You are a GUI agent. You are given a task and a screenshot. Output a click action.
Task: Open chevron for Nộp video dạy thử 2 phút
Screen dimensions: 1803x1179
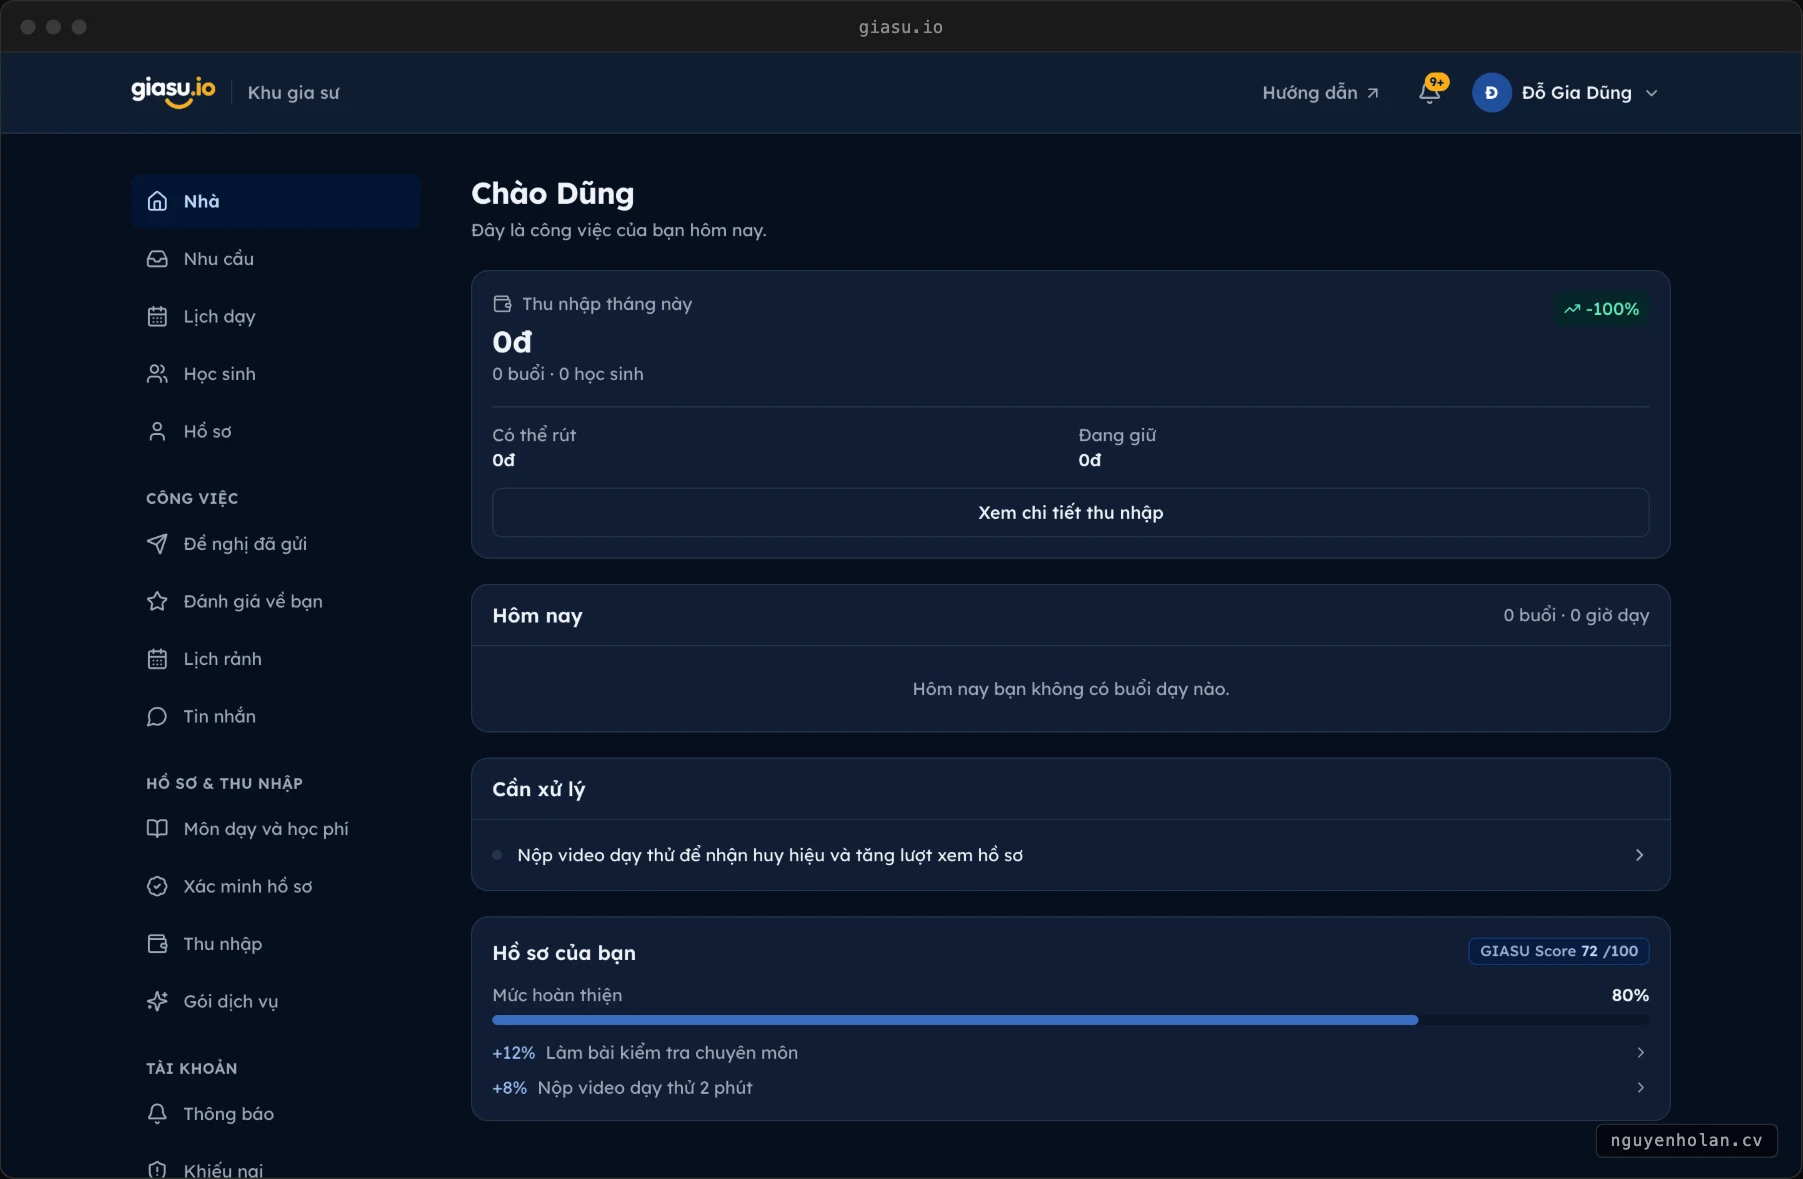(1640, 1087)
